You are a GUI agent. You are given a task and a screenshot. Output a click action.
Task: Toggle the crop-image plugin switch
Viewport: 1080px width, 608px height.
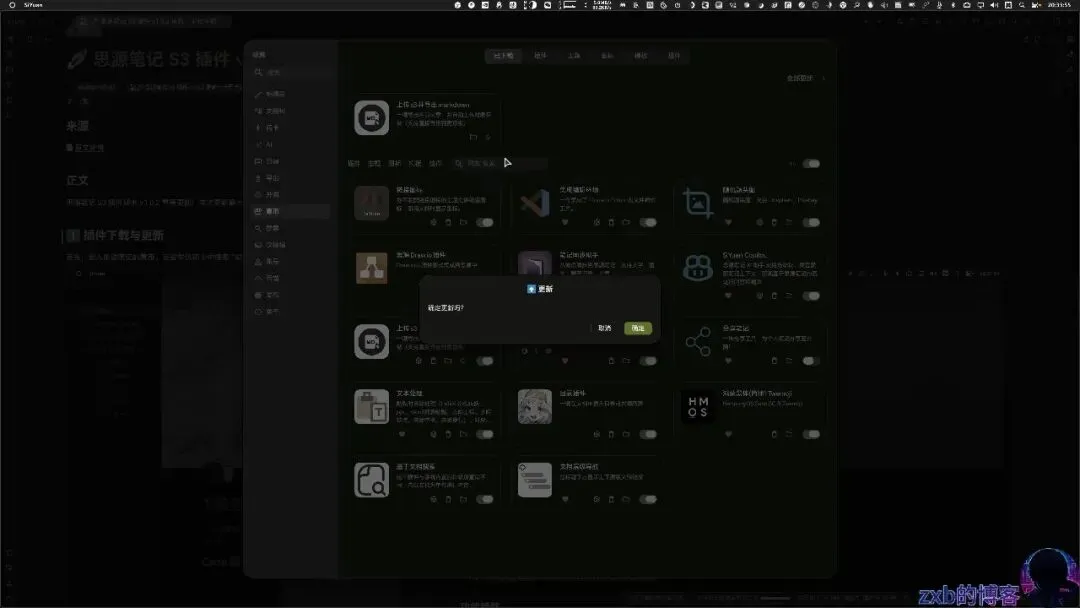click(811, 222)
